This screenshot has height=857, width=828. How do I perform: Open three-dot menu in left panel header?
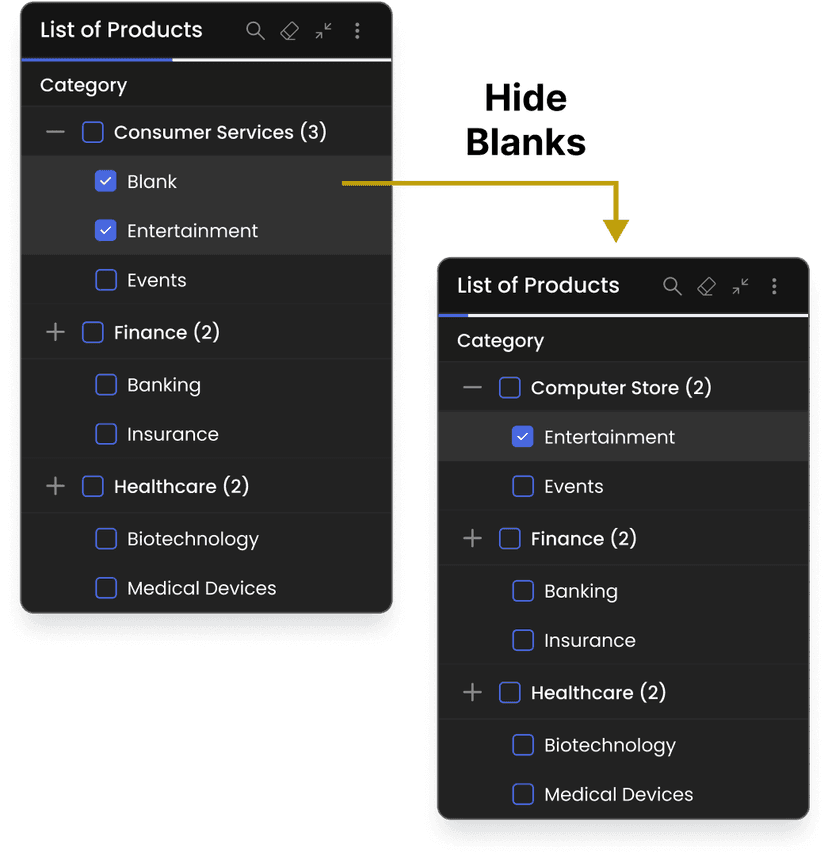[357, 31]
